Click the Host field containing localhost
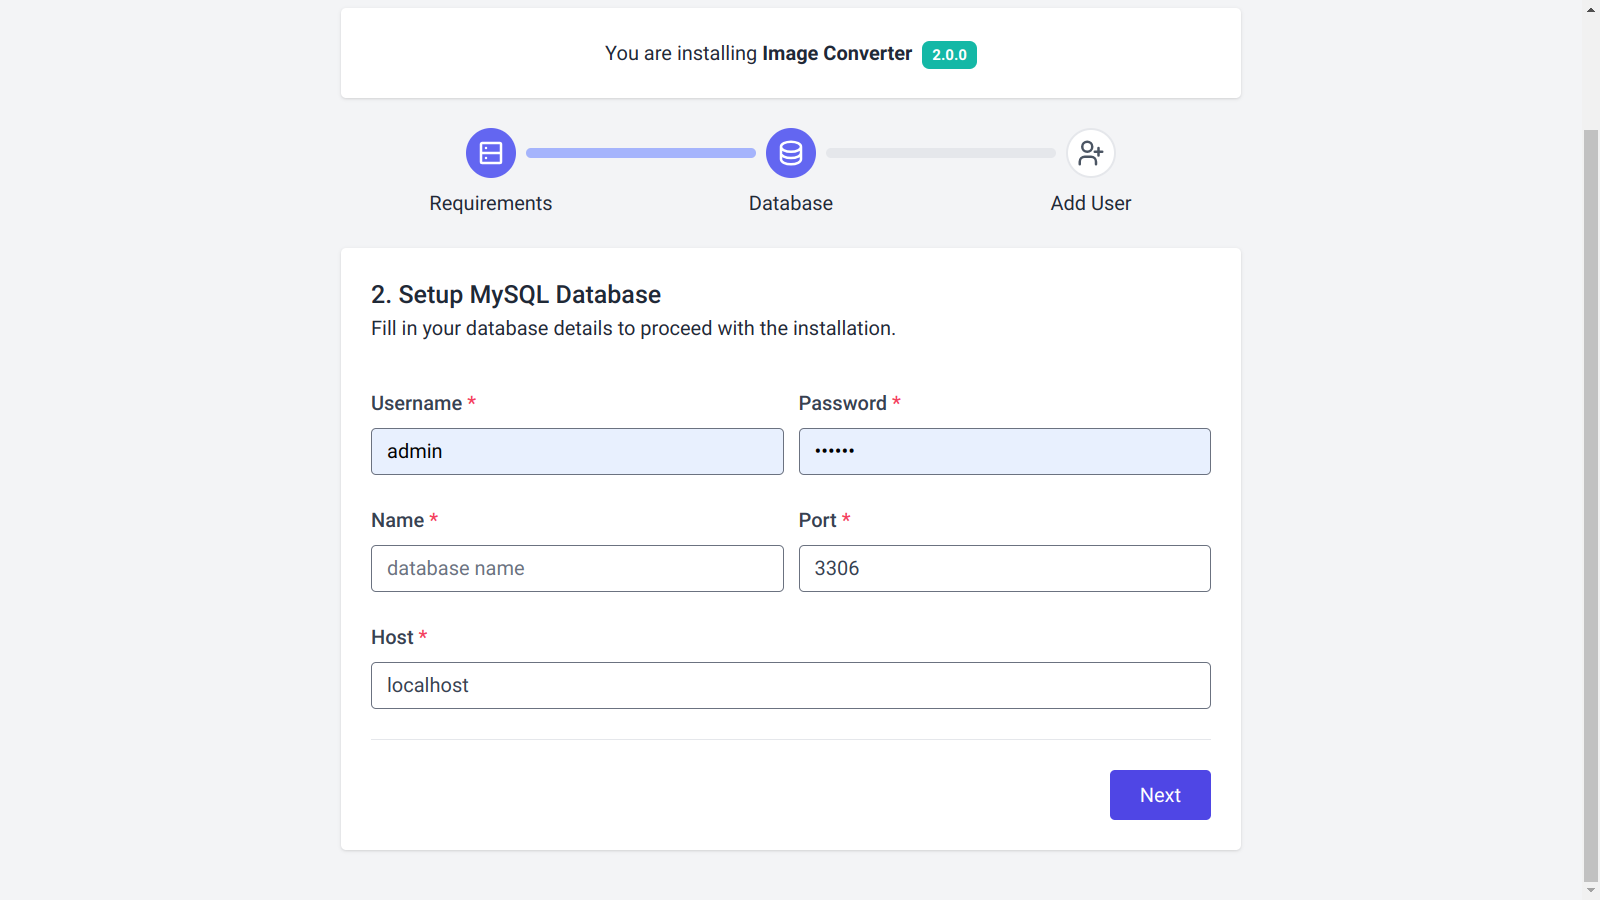Viewport: 1600px width, 900px height. (791, 685)
